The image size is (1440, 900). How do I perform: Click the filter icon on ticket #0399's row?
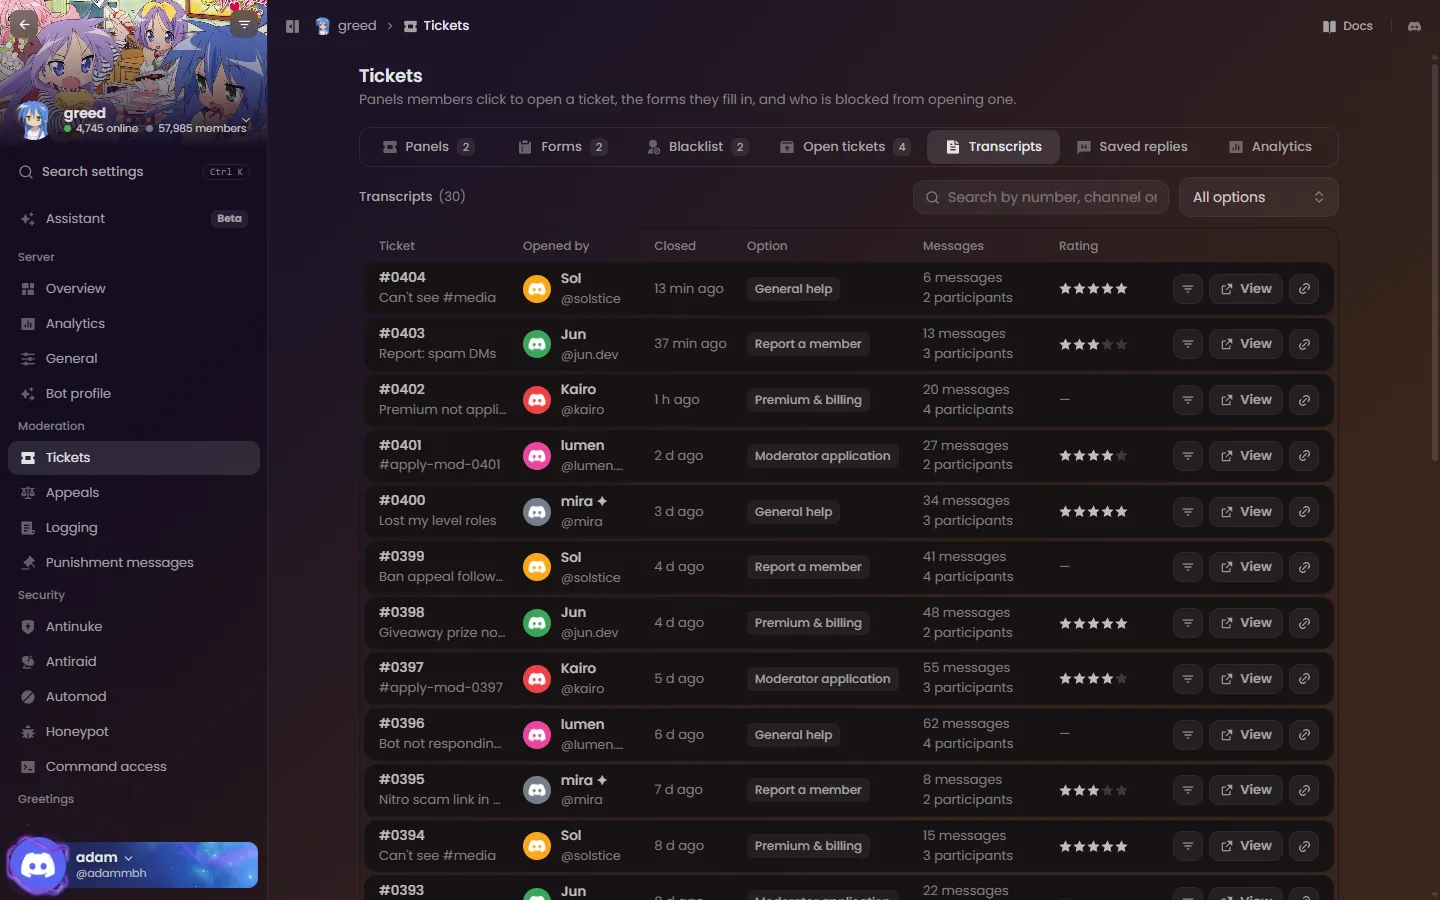(x=1187, y=567)
